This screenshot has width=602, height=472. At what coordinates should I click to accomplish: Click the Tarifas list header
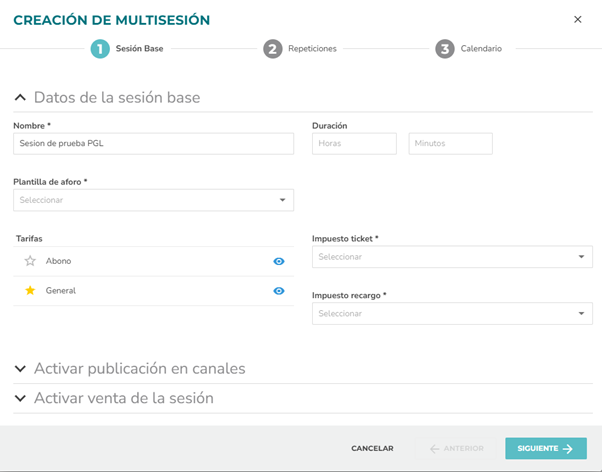click(29, 238)
